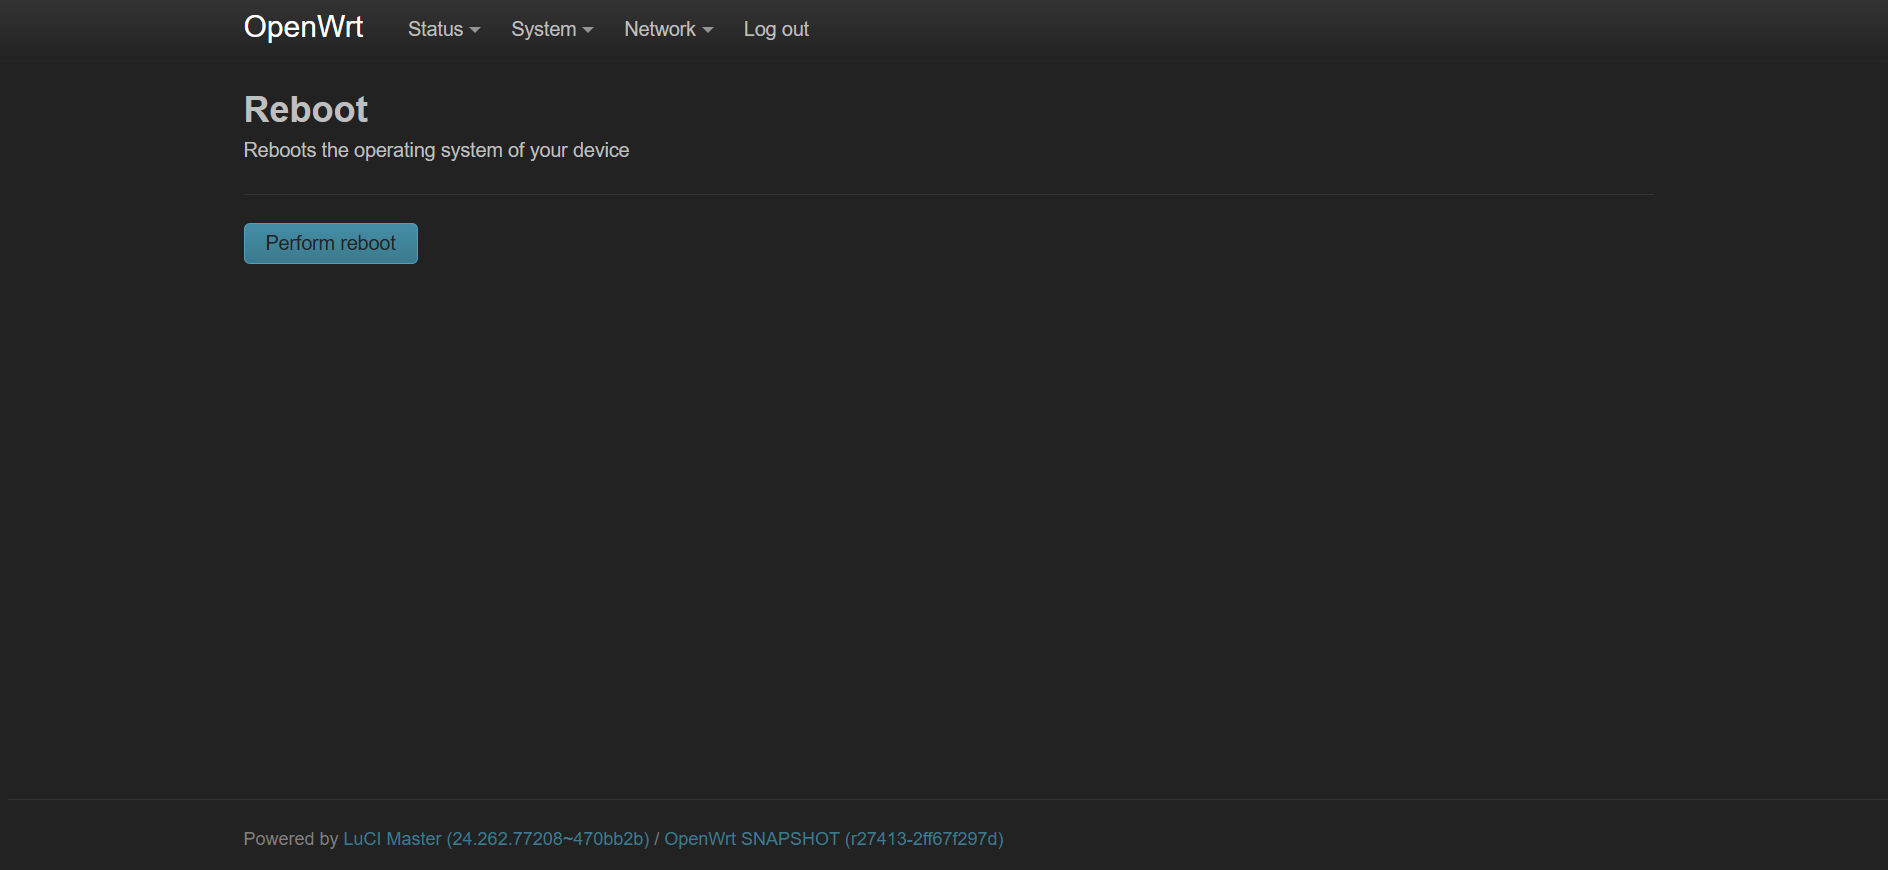1888x870 pixels.
Task: Open the OpenWrt SNAPSHOT build link
Action: click(x=834, y=839)
